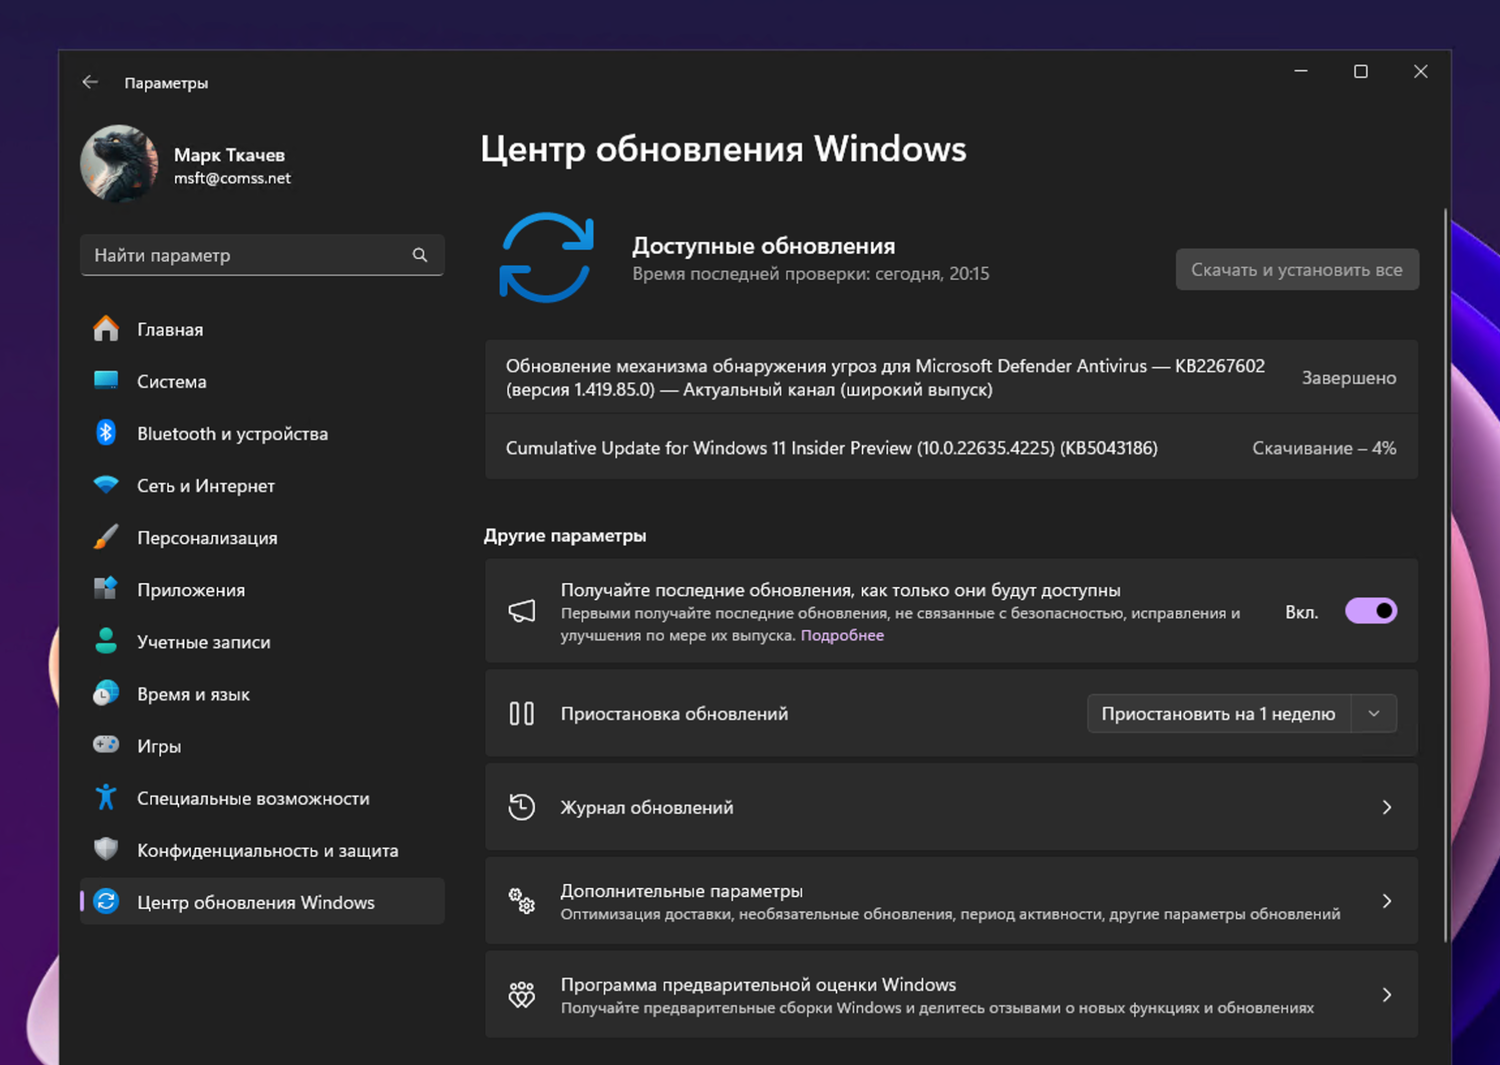Expand Журнал обновлений chevron
Viewport: 1500px width, 1065px height.
1386,807
